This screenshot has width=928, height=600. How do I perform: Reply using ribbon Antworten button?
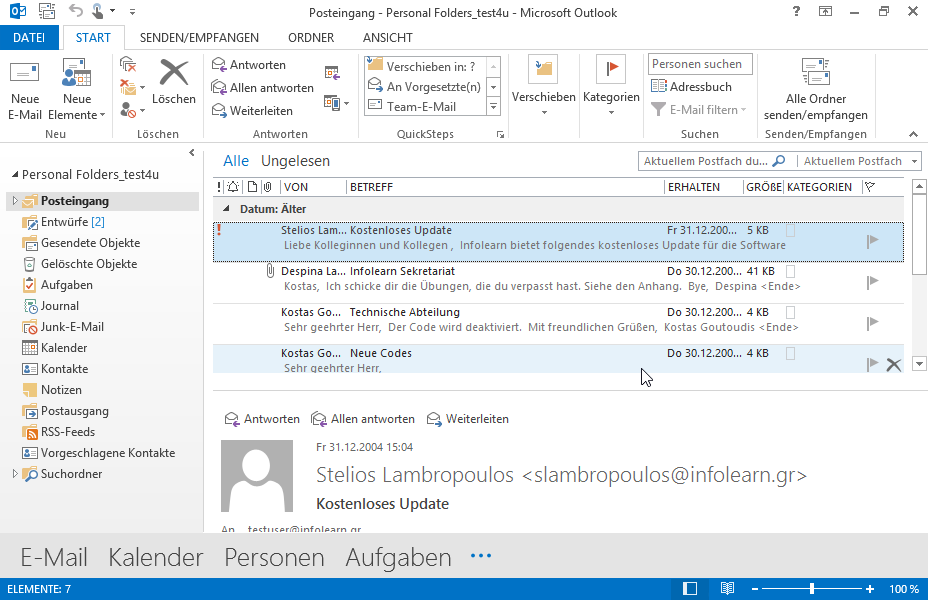pyautogui.click(x=249, y=64)
